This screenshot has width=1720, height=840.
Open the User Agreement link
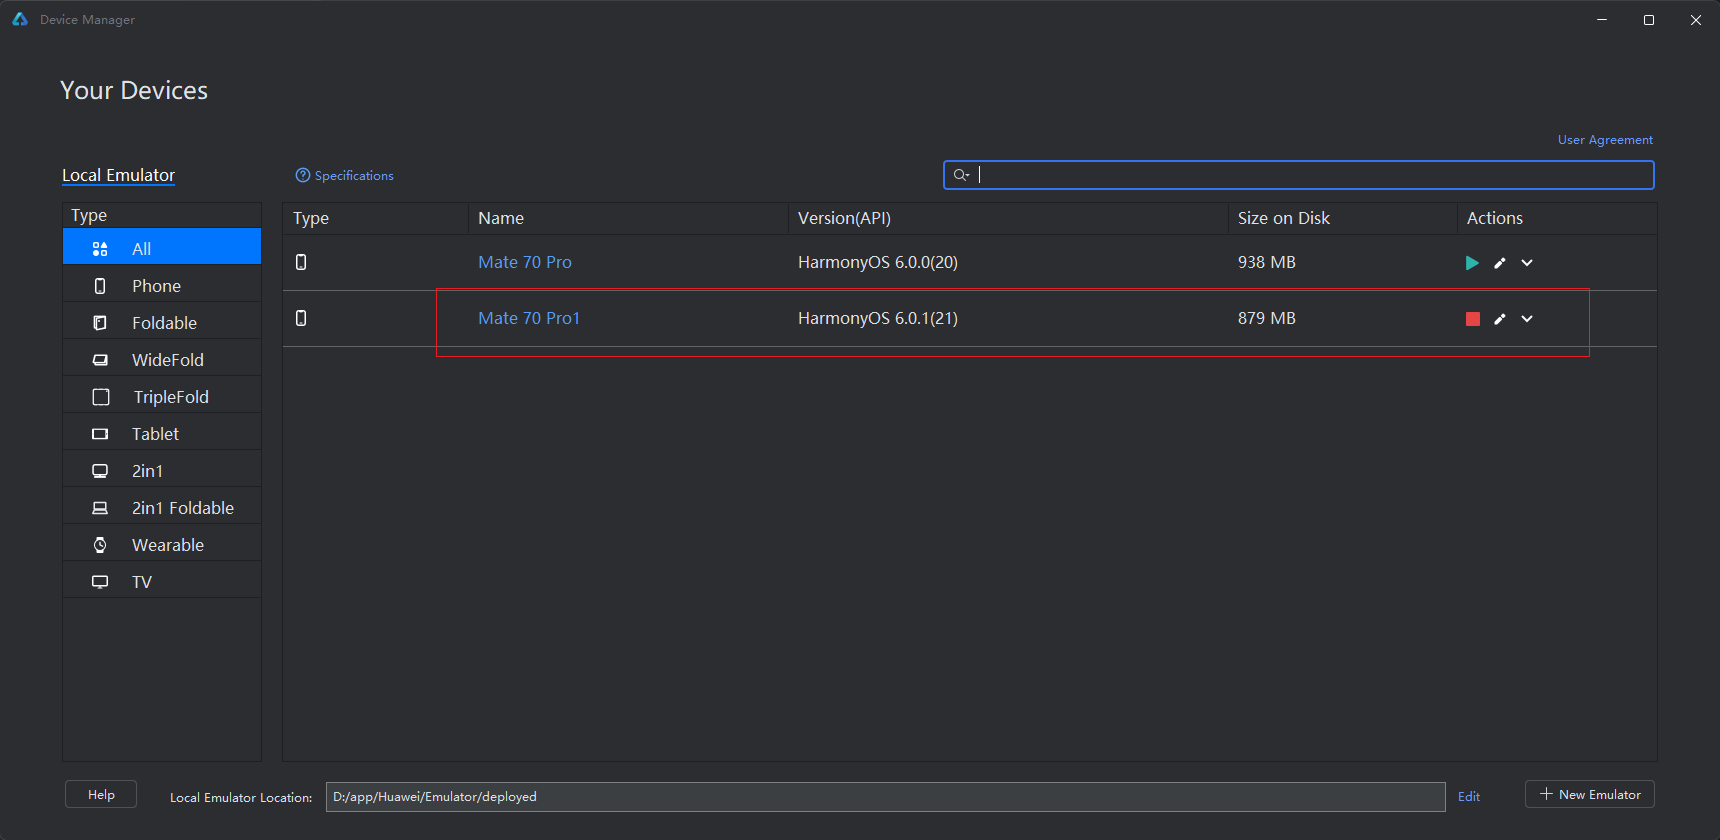point(1604,140)
